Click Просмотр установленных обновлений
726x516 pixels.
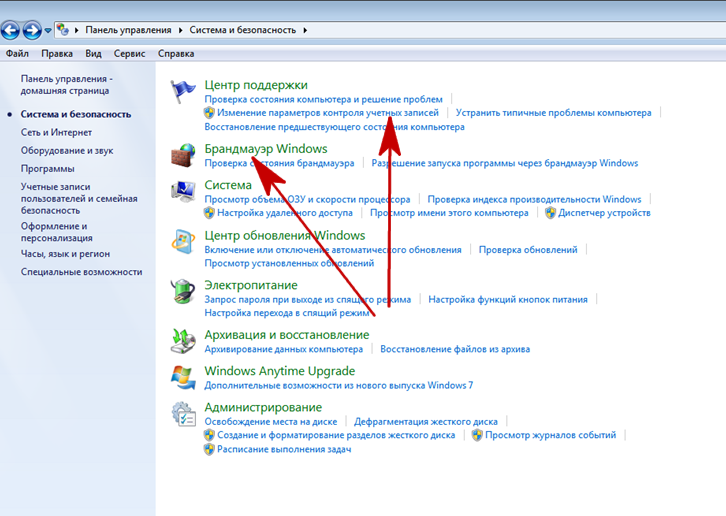point(289,263)
